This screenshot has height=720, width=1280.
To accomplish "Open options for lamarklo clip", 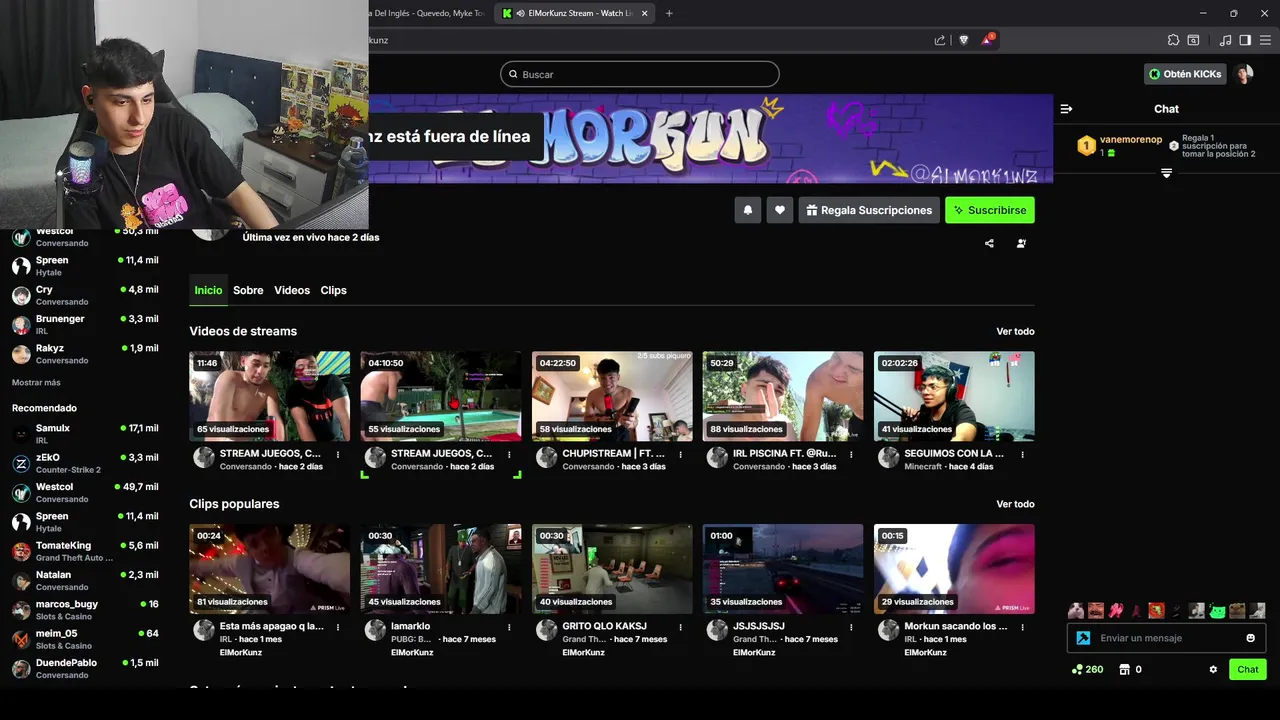I will point(509,627).
